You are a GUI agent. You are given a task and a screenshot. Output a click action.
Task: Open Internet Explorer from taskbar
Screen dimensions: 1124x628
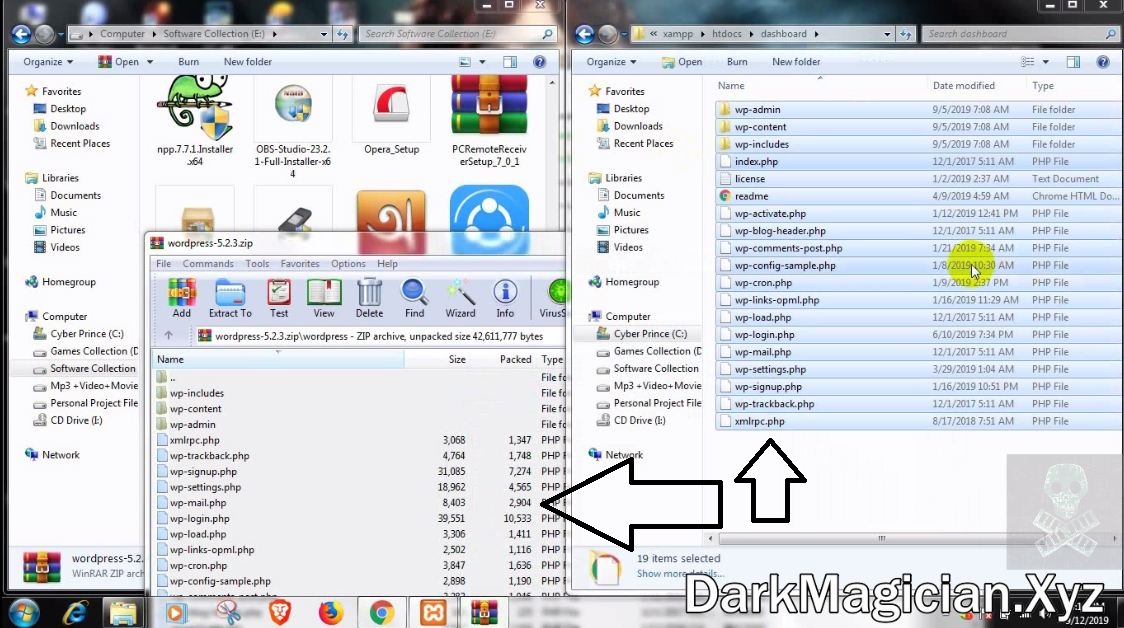(75, 613)
